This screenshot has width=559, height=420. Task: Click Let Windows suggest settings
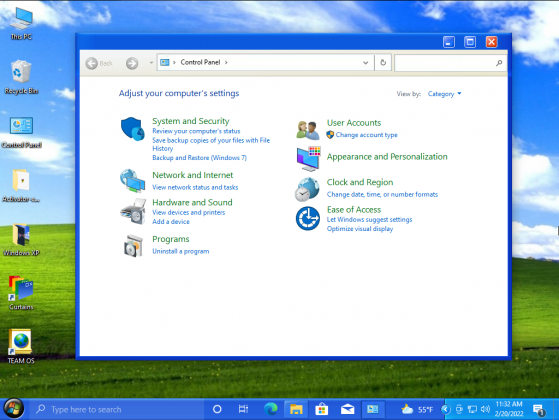coord(370,220)
